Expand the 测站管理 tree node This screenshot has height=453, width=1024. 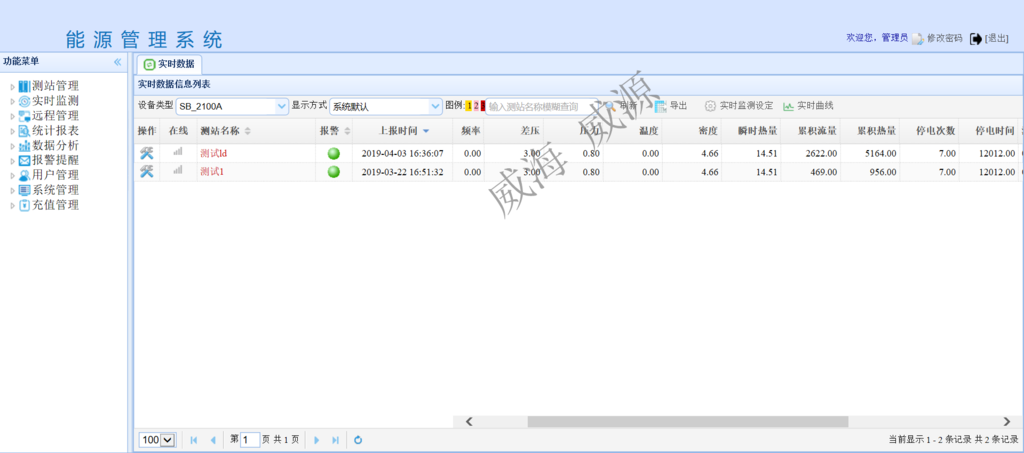click(x=13, y=86)
